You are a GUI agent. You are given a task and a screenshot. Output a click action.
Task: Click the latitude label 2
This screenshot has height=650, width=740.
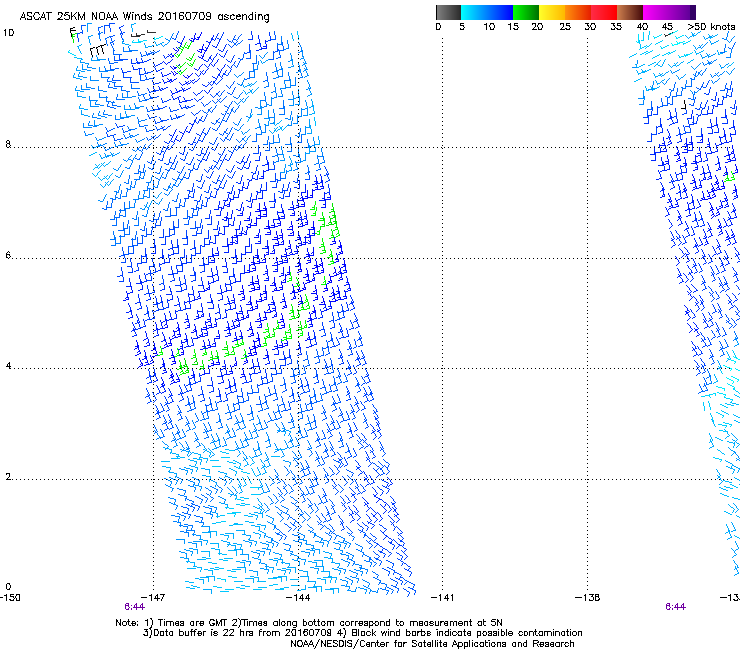coord(8,477)
